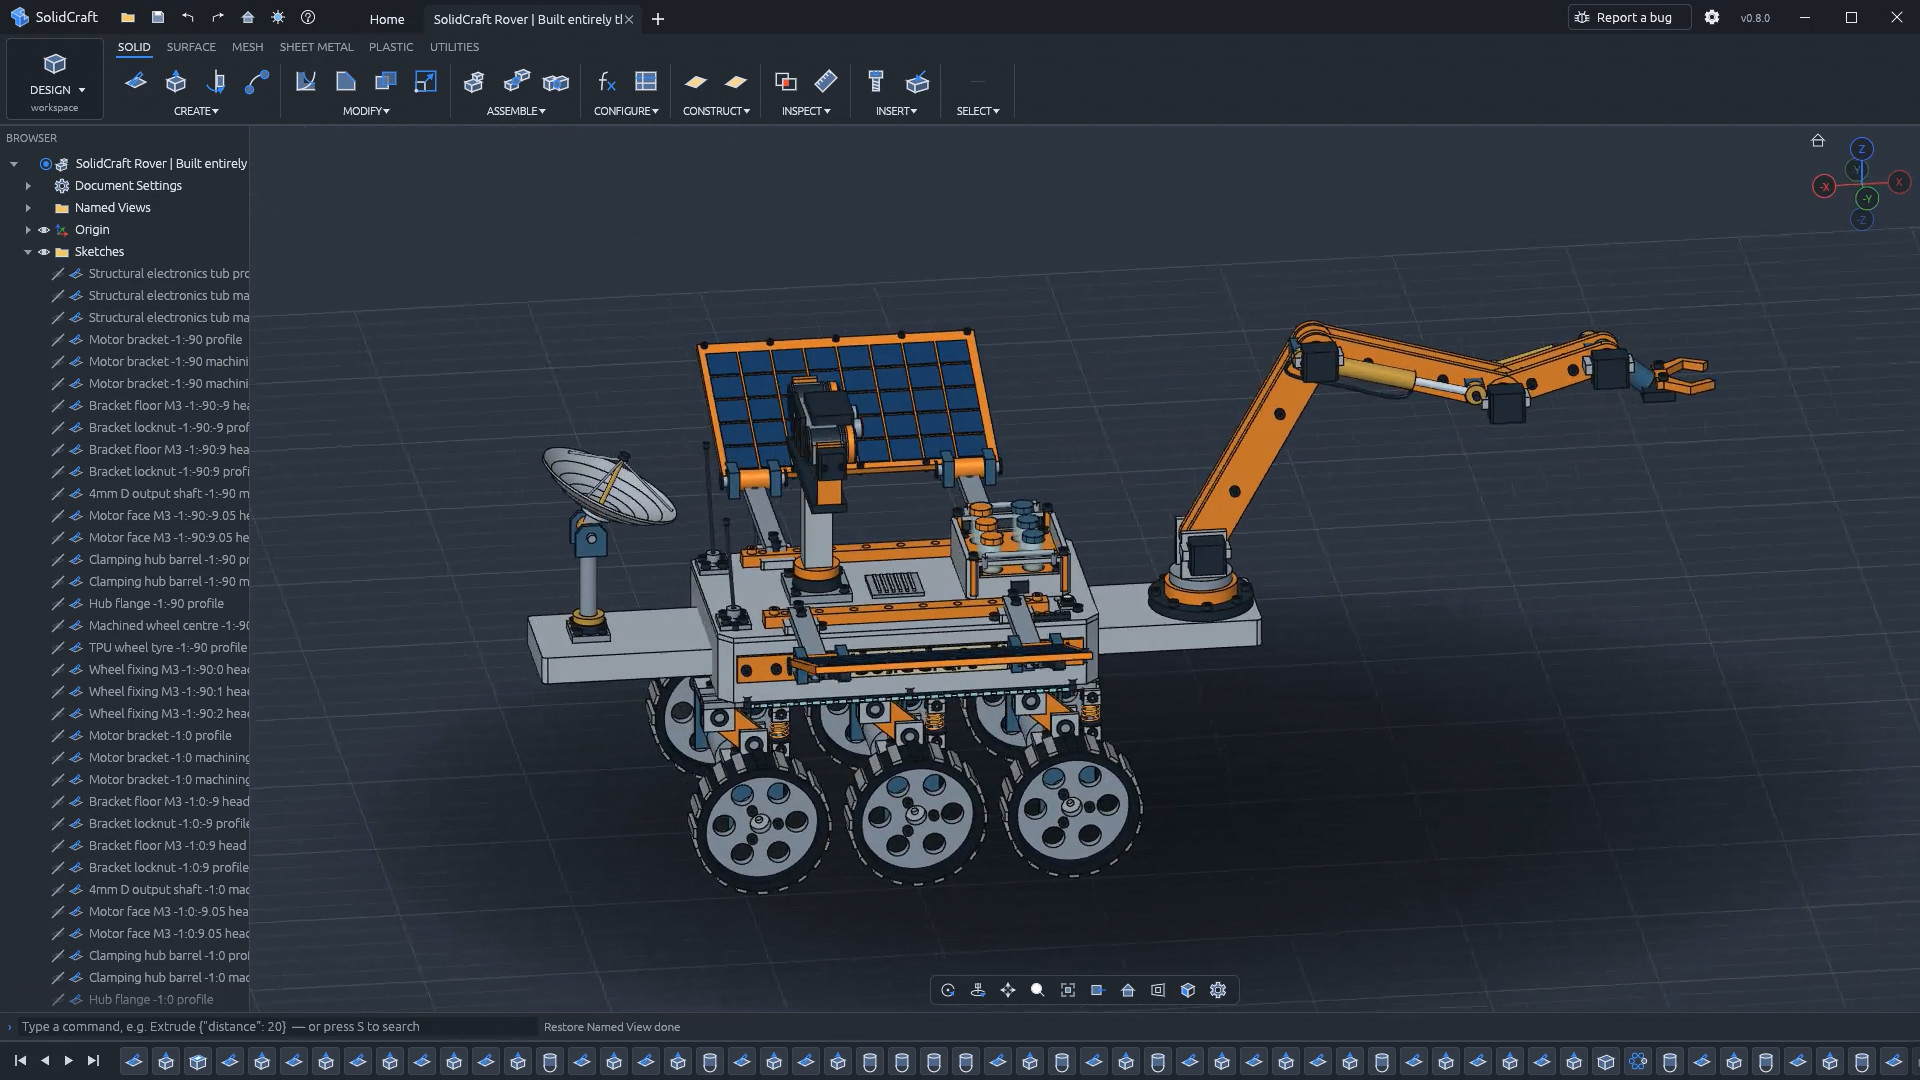Viewport: 1920px width, 1080px height.
Task: Toggle visibility of the Origin folder
Action: click(44, 230)
